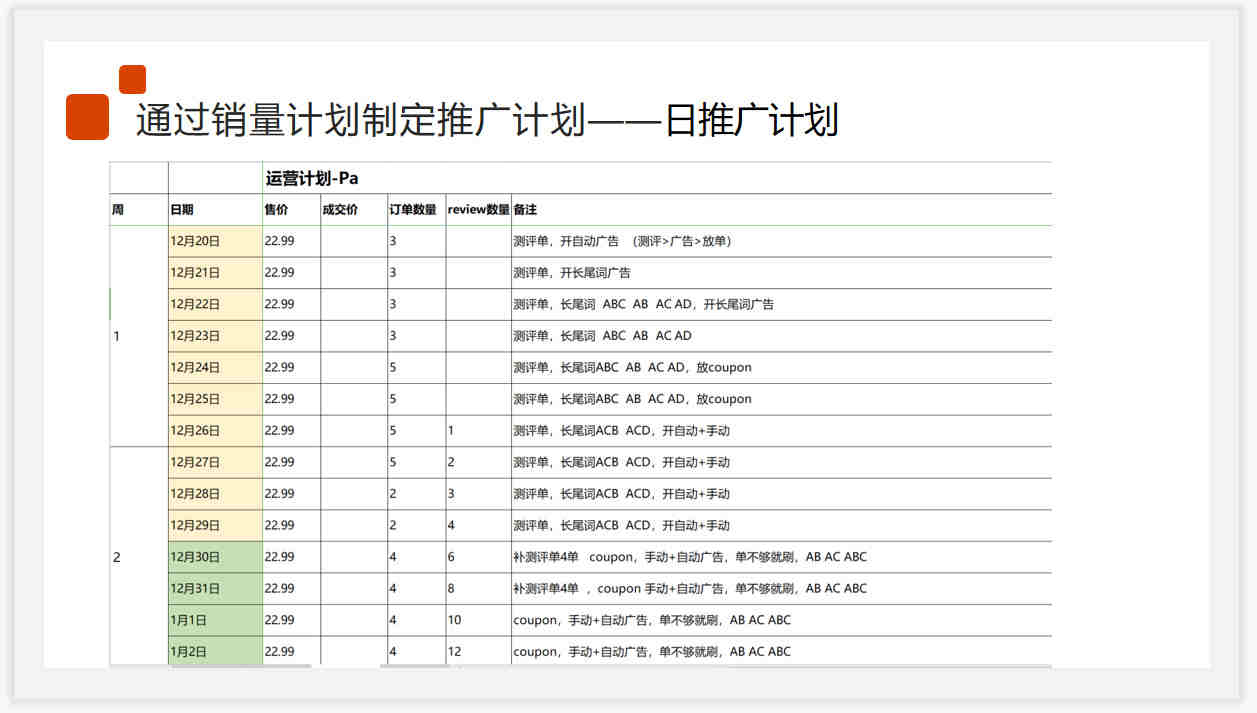The height and width of the screenshot is (713, 1257).
Task: Select the 12月22日 remark ending 开长尾词广告
Action: coord(643,304)
